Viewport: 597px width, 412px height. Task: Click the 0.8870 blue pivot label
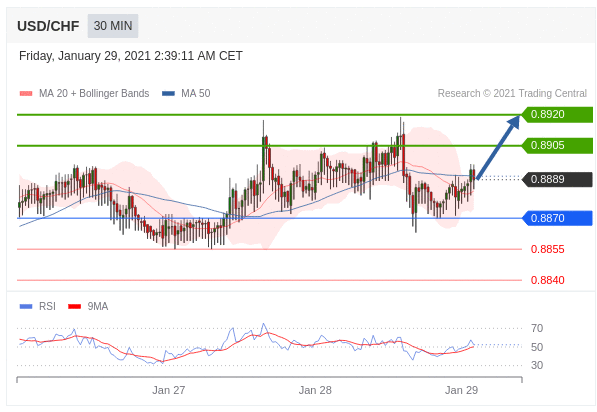click(557, 218)
